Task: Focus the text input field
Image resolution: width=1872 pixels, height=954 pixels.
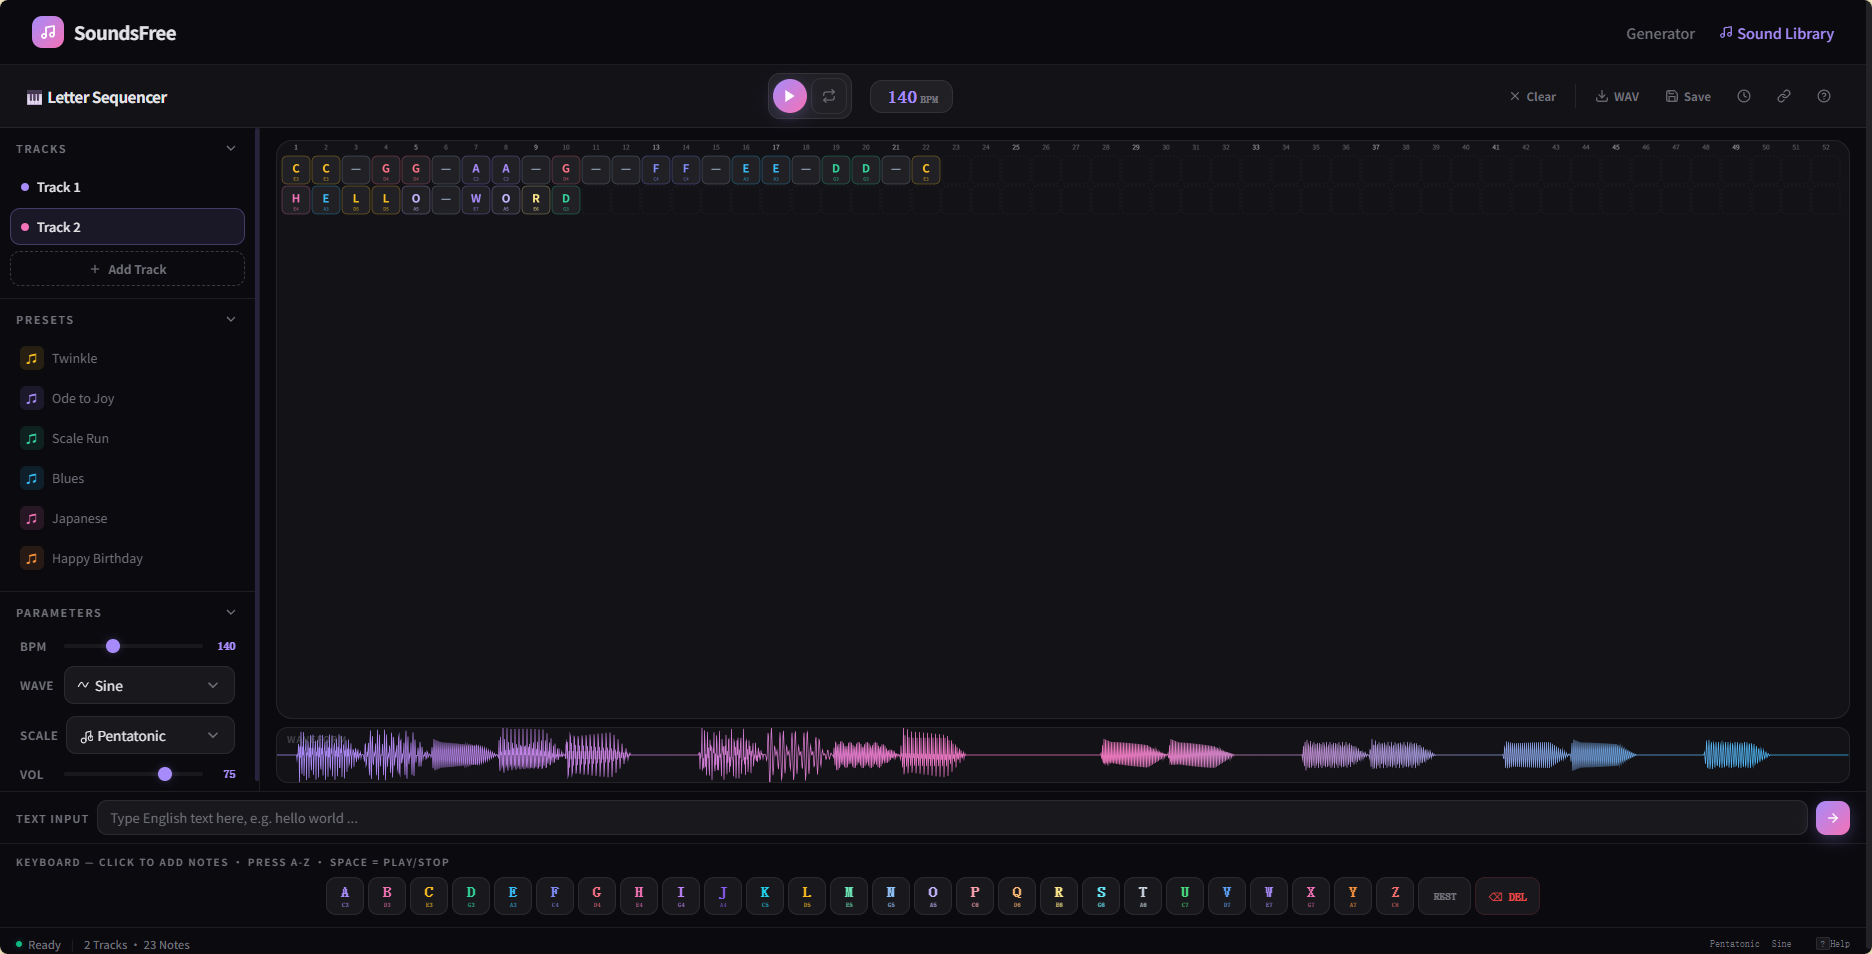Action: pyautogui.click(x=952, y=818)
